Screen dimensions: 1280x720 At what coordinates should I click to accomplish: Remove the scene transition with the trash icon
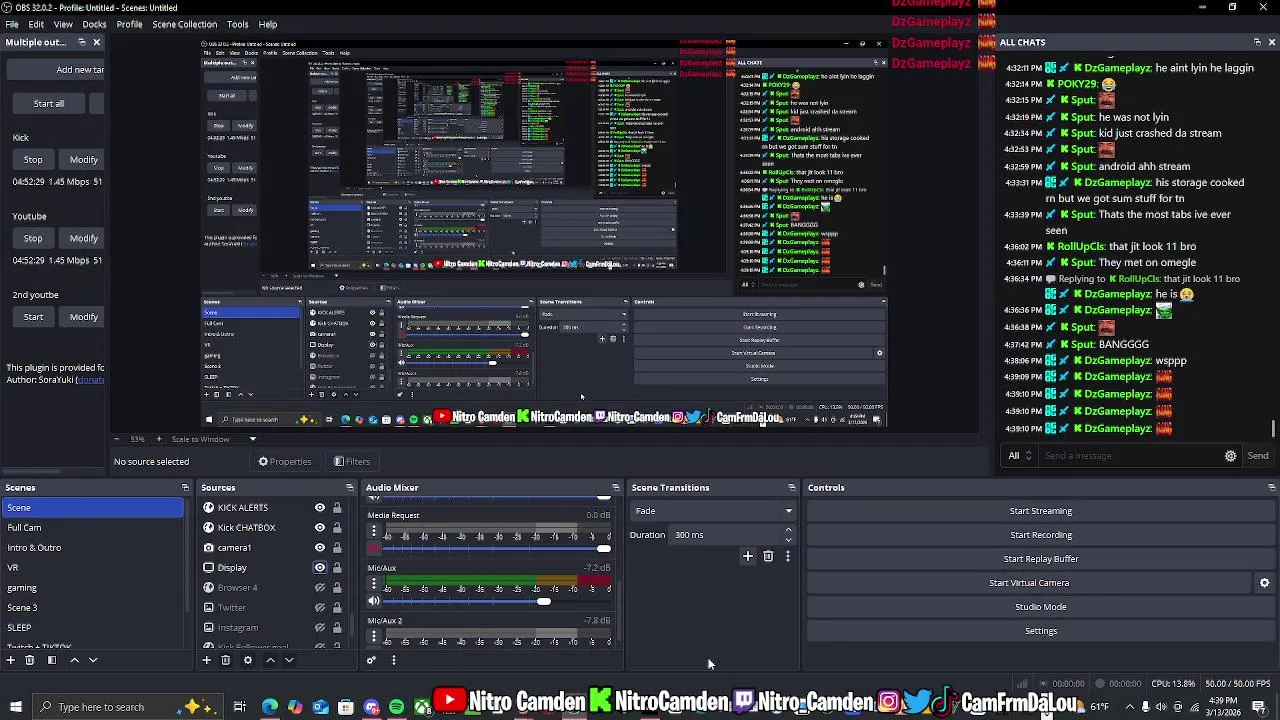(x=768, y=556)
